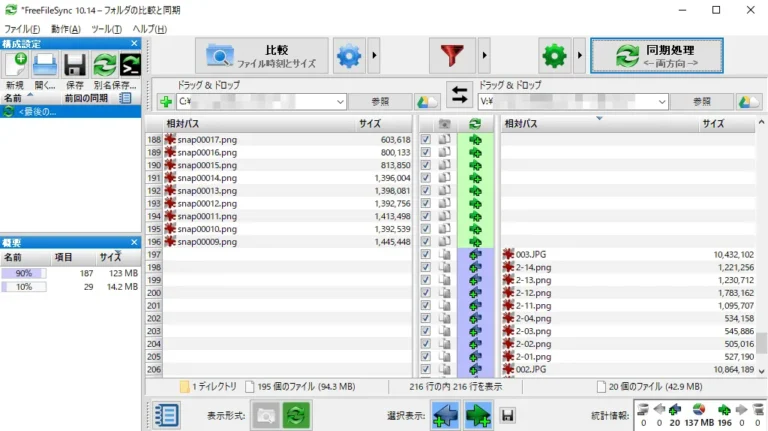The width and height of the screenshot is (768, 431).
Task: Open the overview list icon at bottom left
Action: (167, 415)
